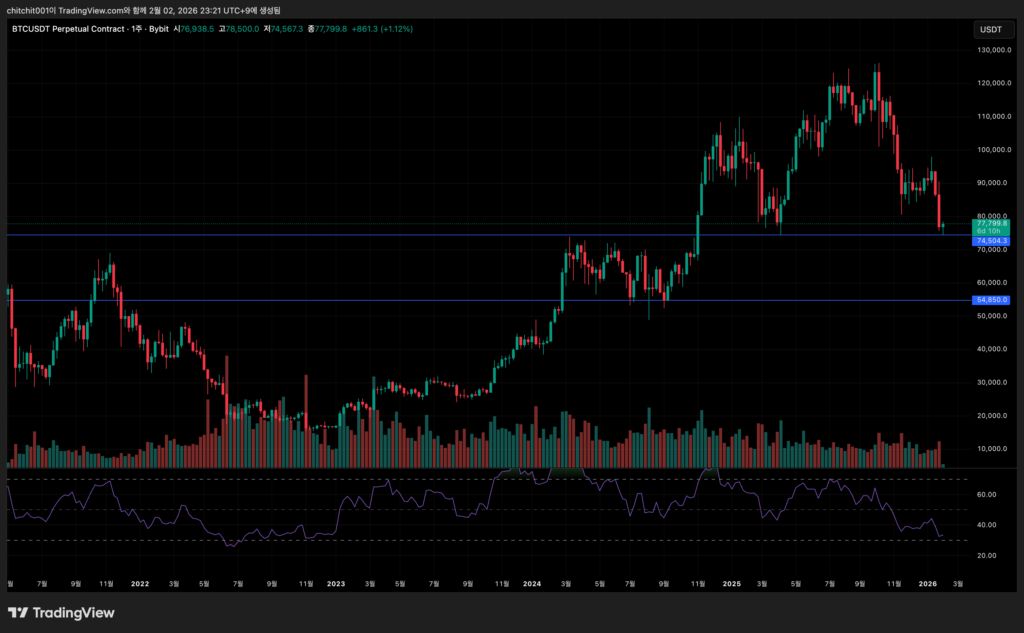Select the 54,850.0 blue price label
This screenshot has height=633, width=1024.
[991, 300]
